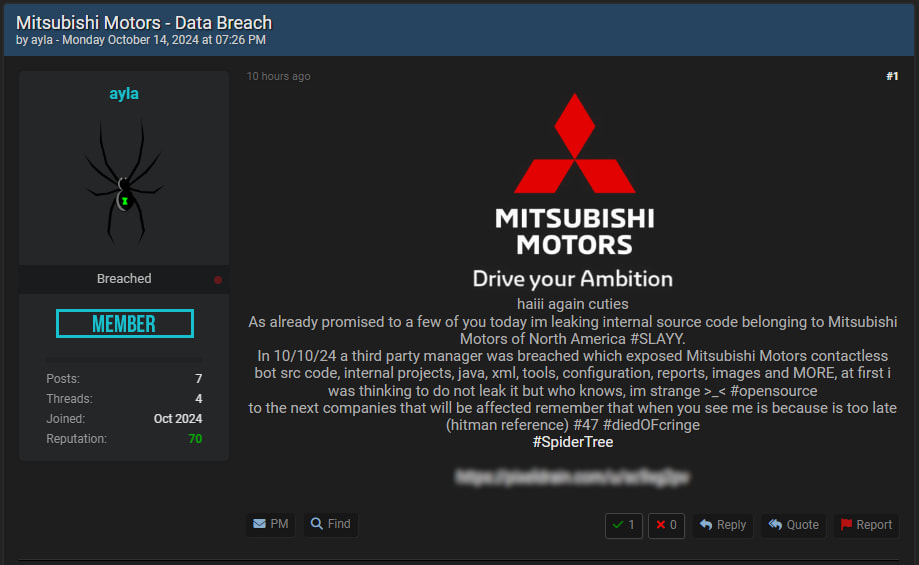Click the thread title Mitsubishi Motors - Data Breach

tap(144, 23)
